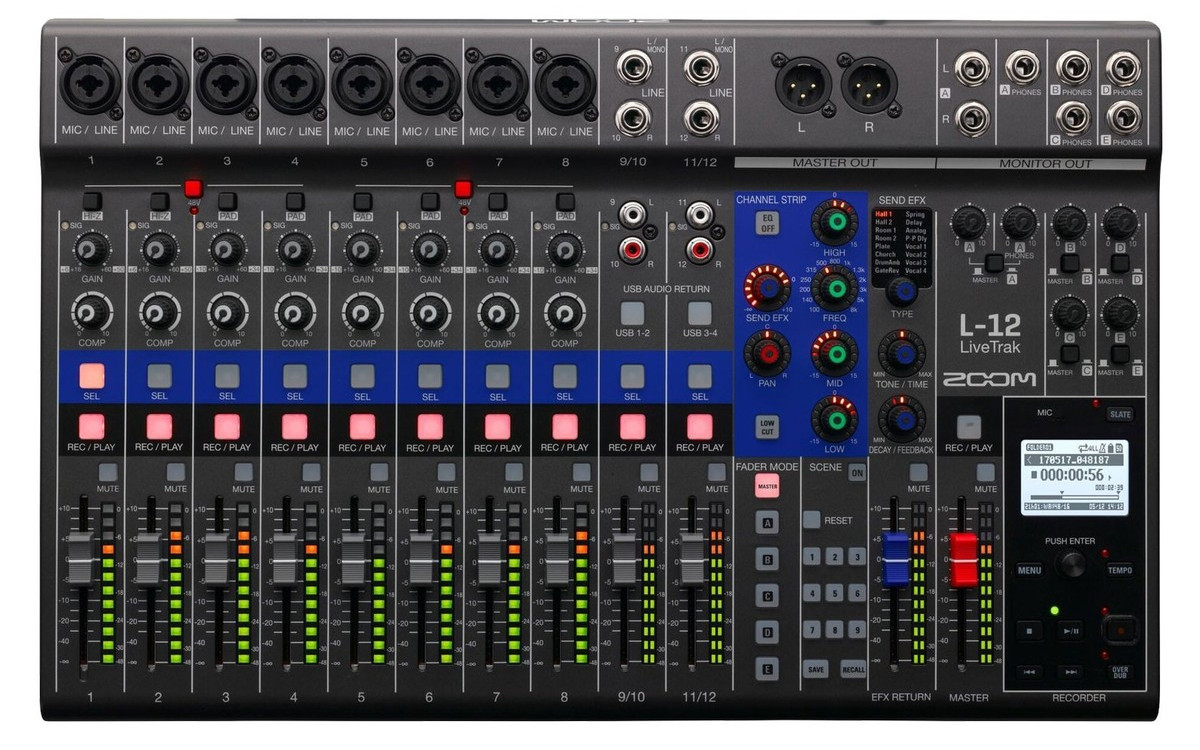The width and height of the screenshot is (1200, 750).
Task: Click the effect TYPE selector knob
Action: (902, 290)
